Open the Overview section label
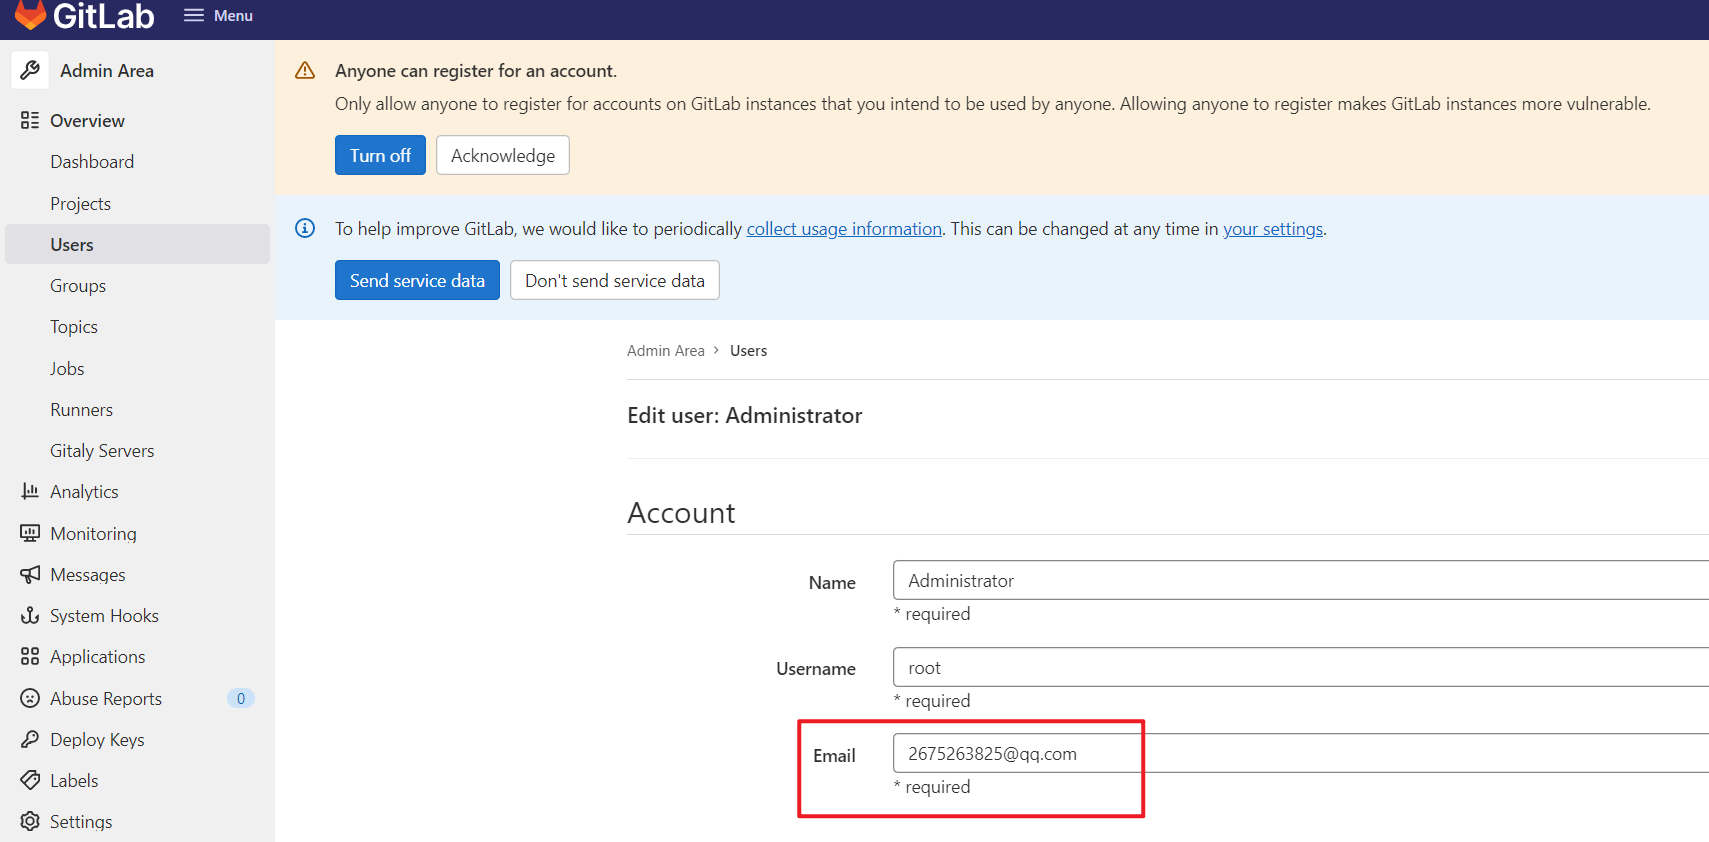This screenshot has height=842, width=1709. 87,120
